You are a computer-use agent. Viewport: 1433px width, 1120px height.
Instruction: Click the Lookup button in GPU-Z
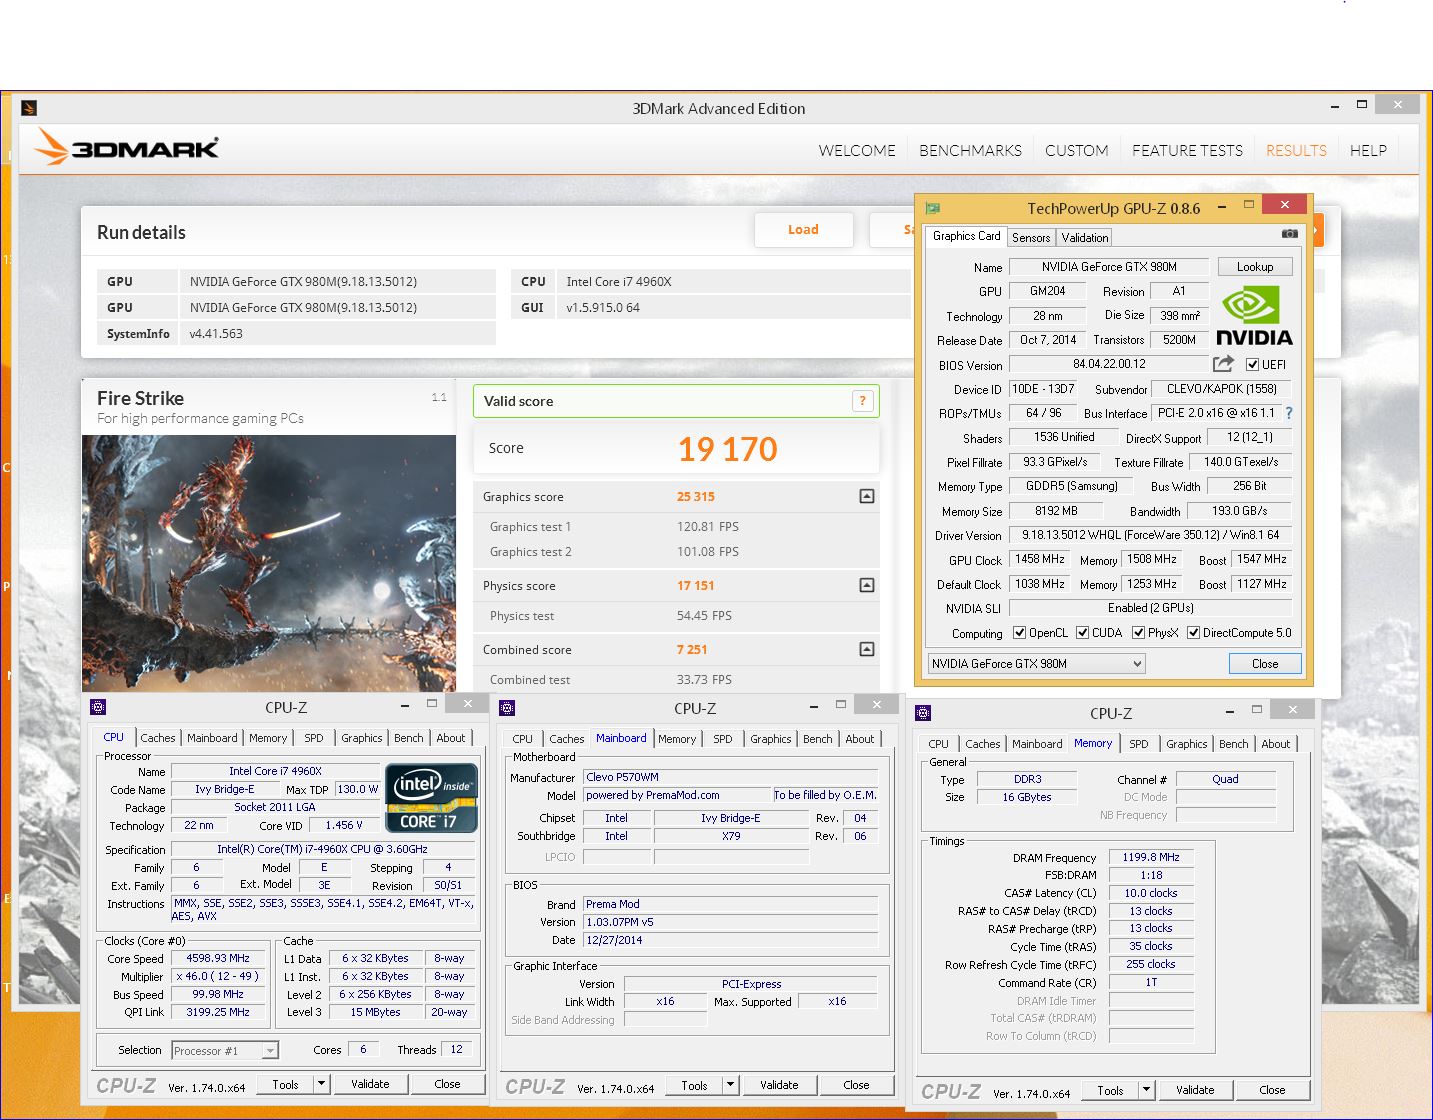click(x=1254, y=267)
